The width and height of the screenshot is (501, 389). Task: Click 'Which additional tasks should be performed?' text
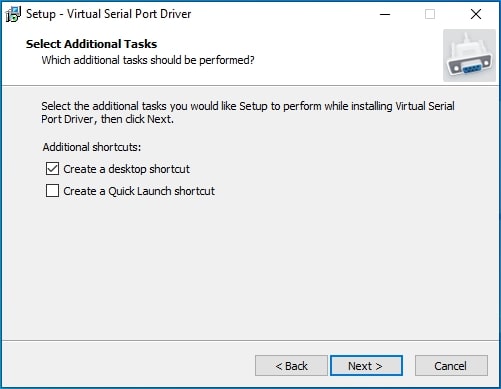(148, 60)
